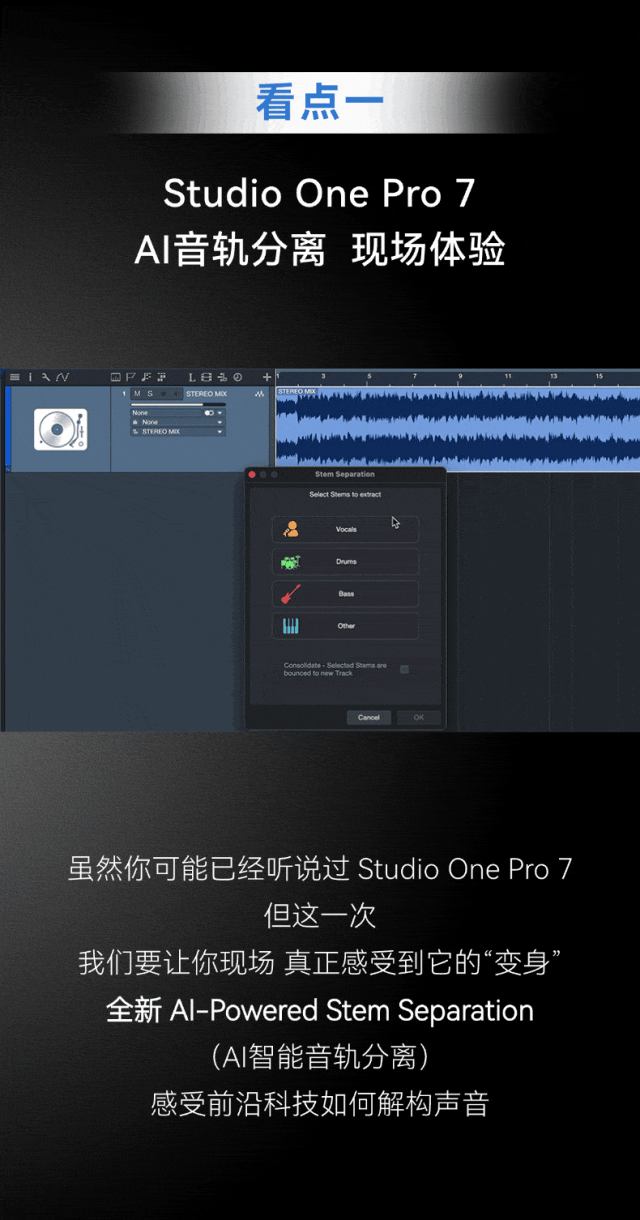Click OK in the Stem Separation dialog
Image resolution: width=640 pixels, height=1220 pixels.
[x=419, y=717]
